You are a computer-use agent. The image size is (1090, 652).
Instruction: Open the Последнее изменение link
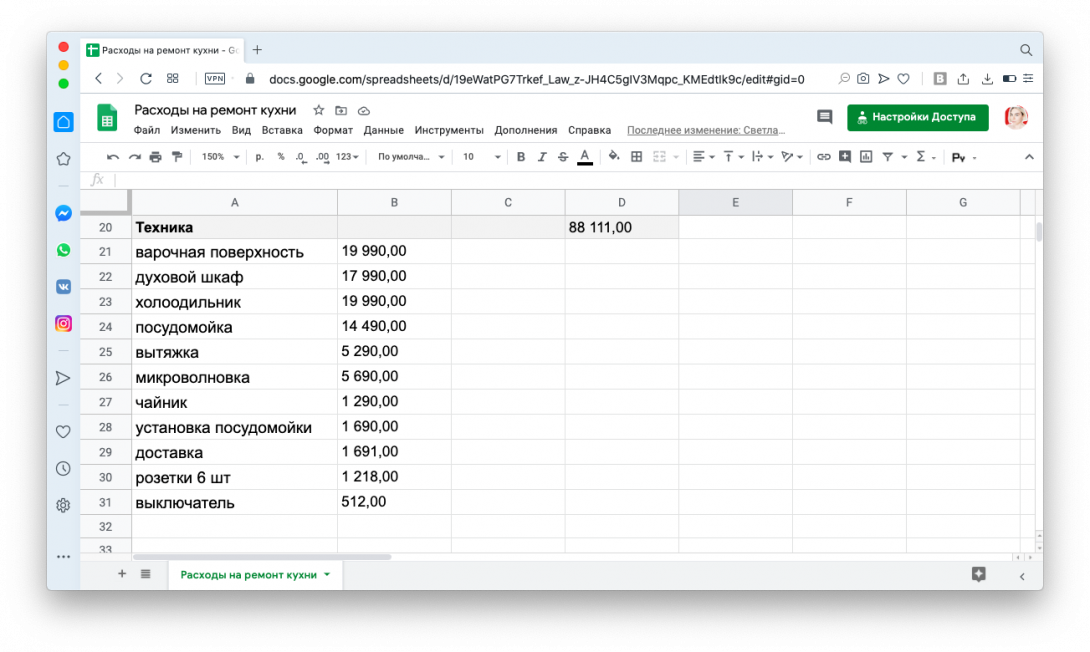click(x=705, y=130)
